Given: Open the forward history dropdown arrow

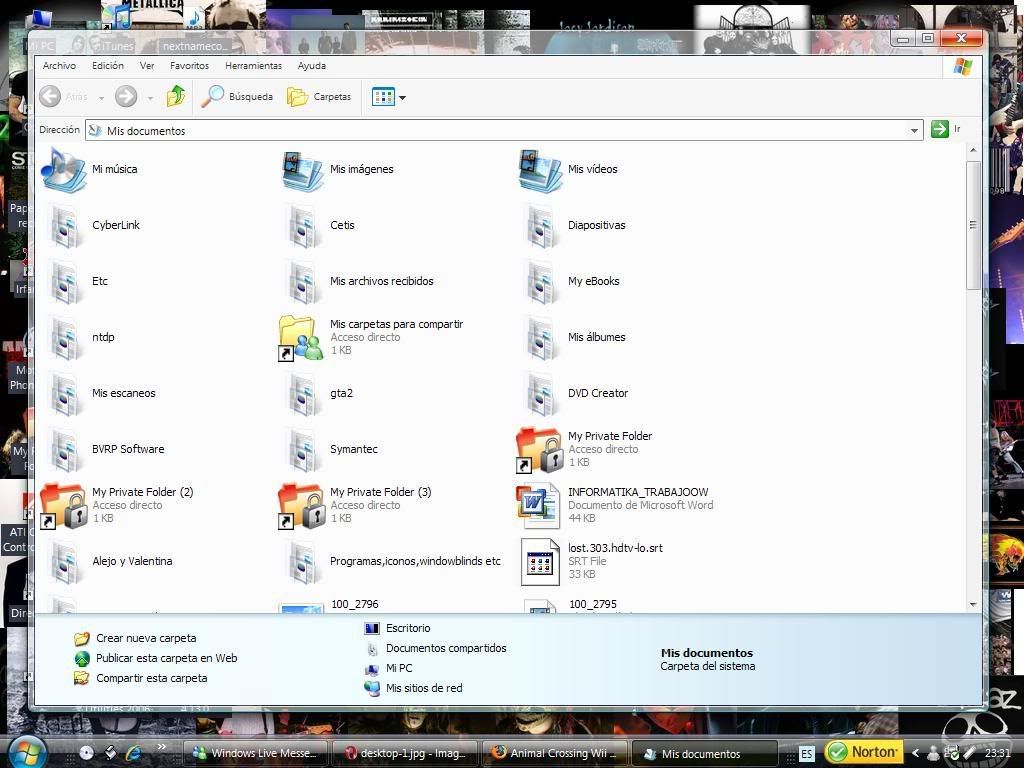Looking at the screenshot, I should coord(150,98).
